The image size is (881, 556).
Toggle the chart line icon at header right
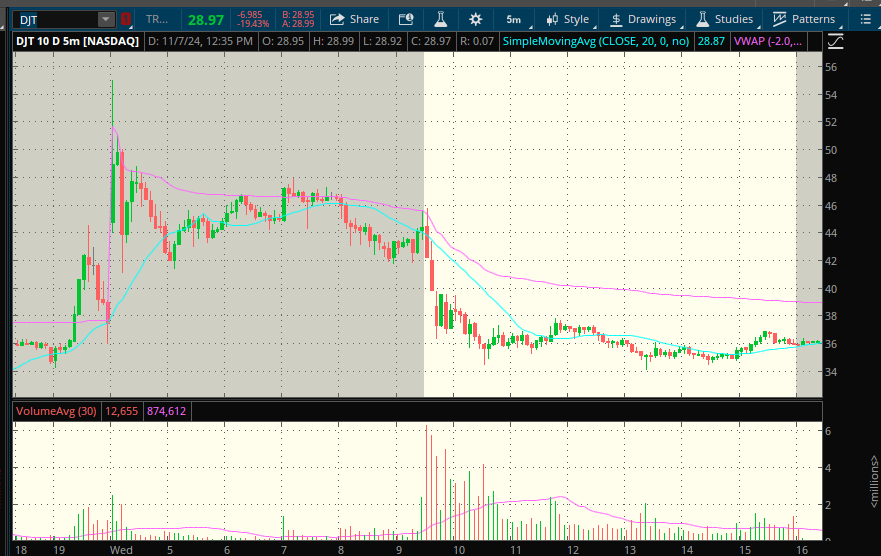(x=835, y=42)
